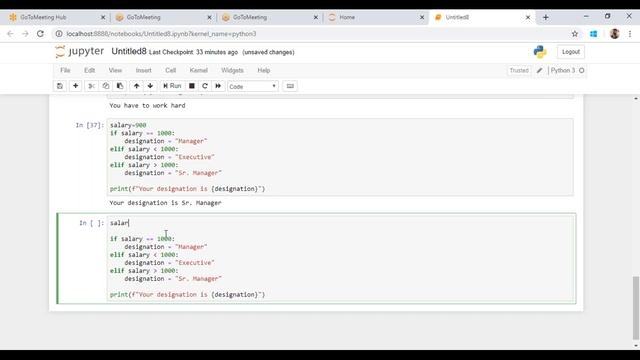
Task: Bookmark this page with star icon
Action: click(x=575, y=34)
